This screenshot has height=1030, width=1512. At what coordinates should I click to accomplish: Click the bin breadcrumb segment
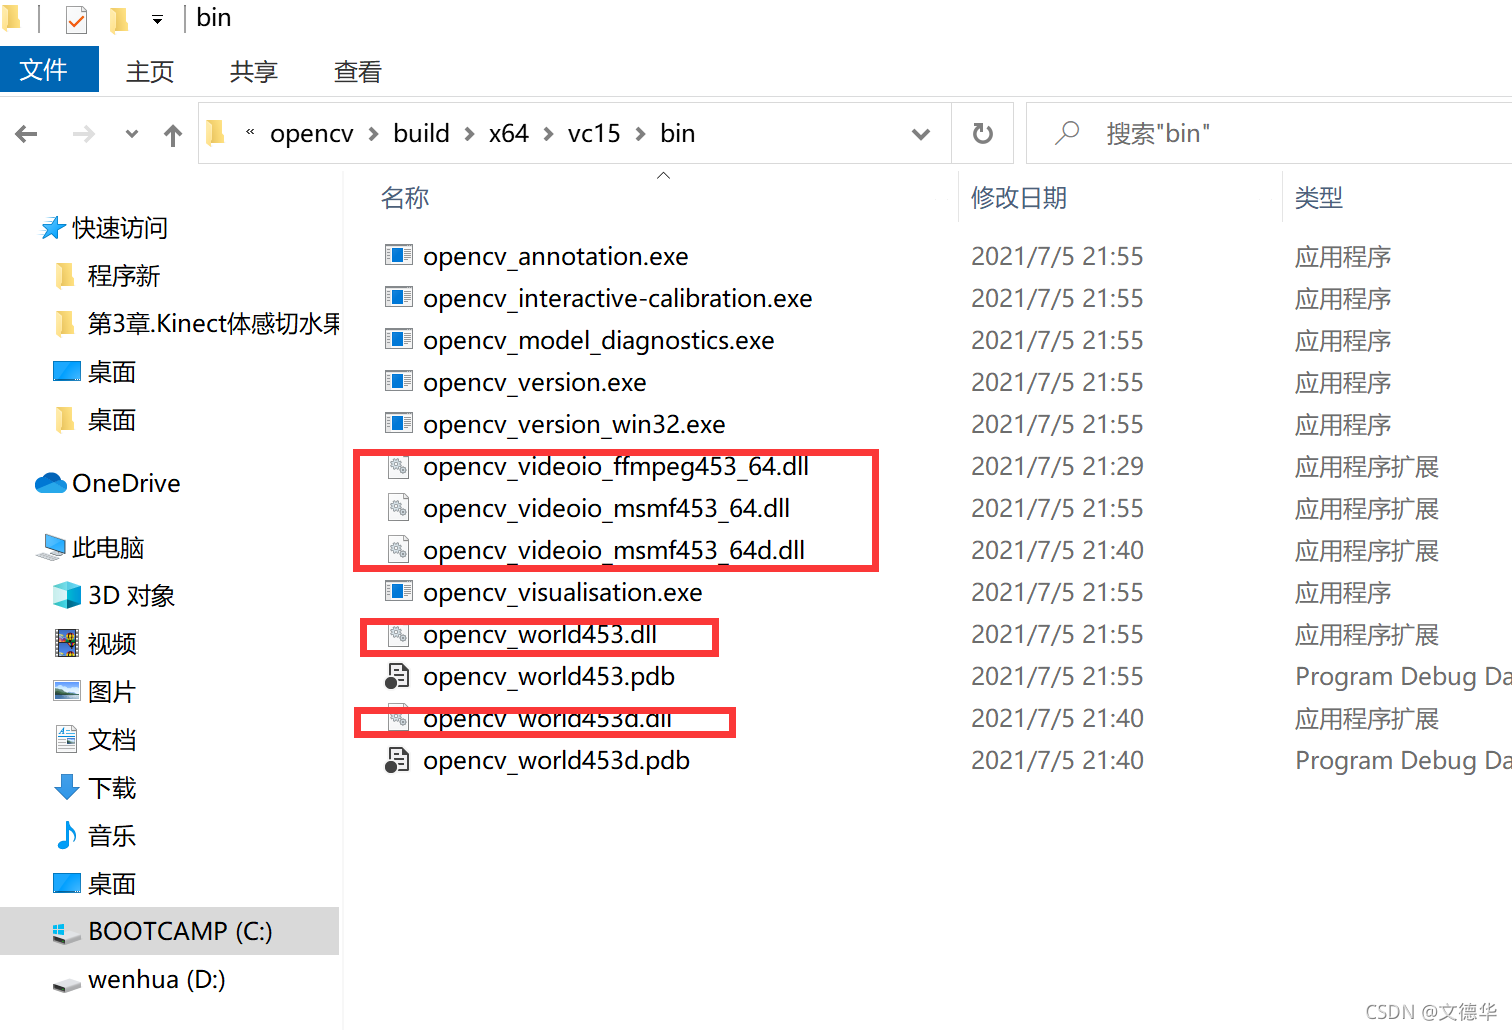[677, 133]
